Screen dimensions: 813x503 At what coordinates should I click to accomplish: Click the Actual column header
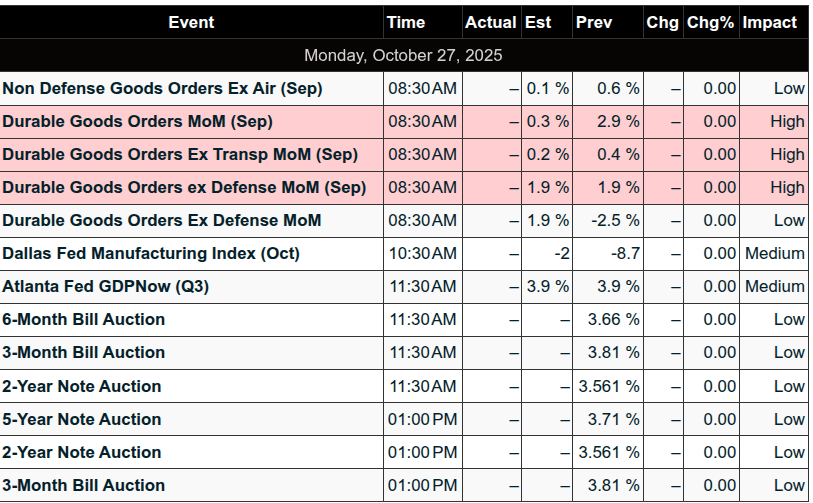point(490,22)
